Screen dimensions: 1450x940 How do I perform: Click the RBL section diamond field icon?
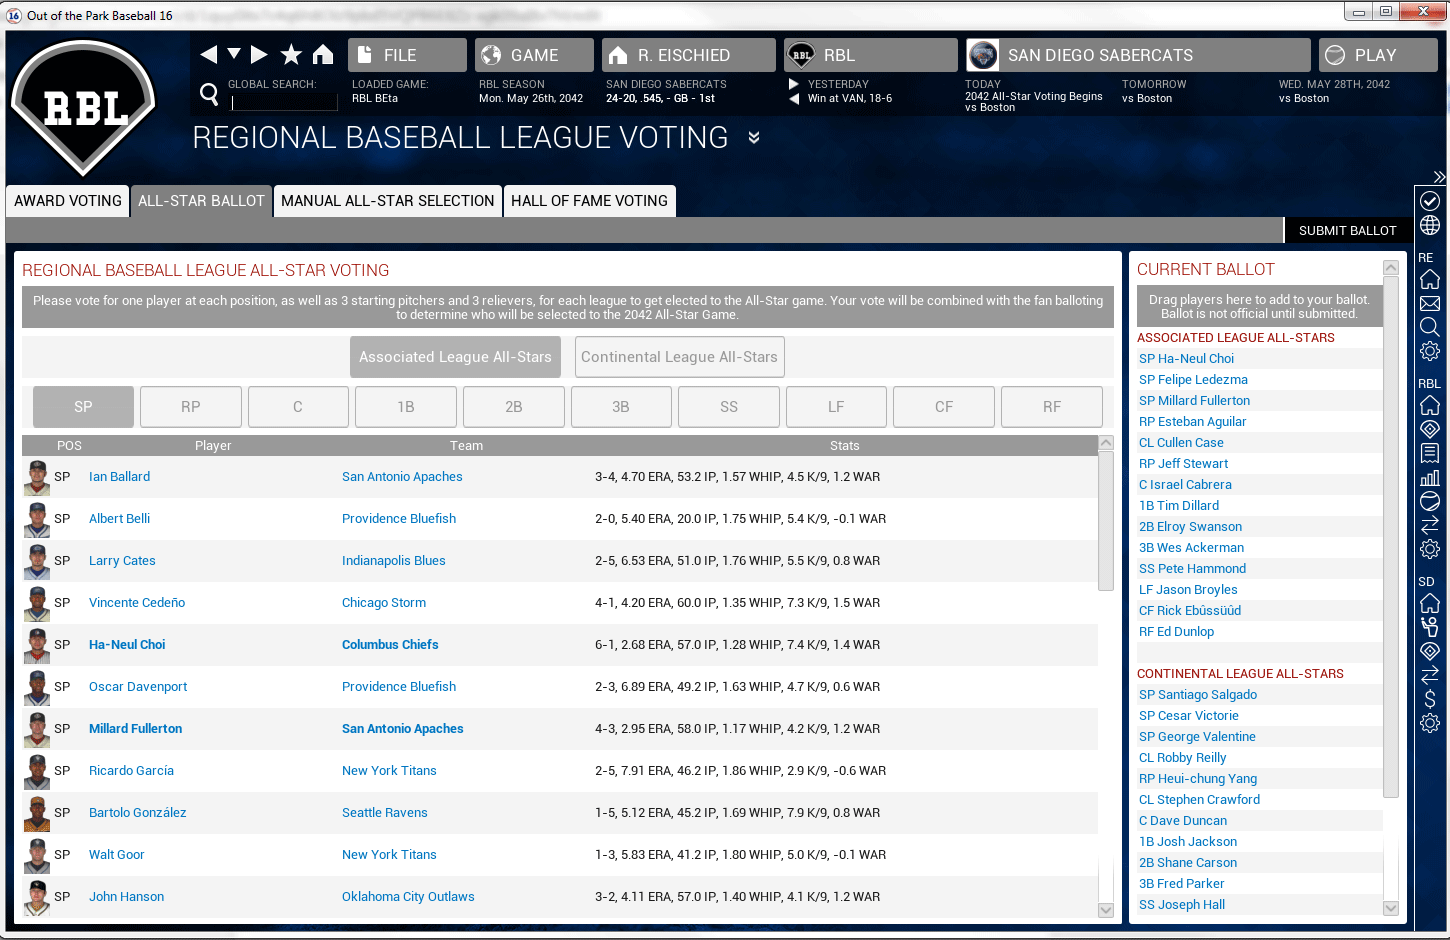pyautogui.click(x=1430, y=429)
